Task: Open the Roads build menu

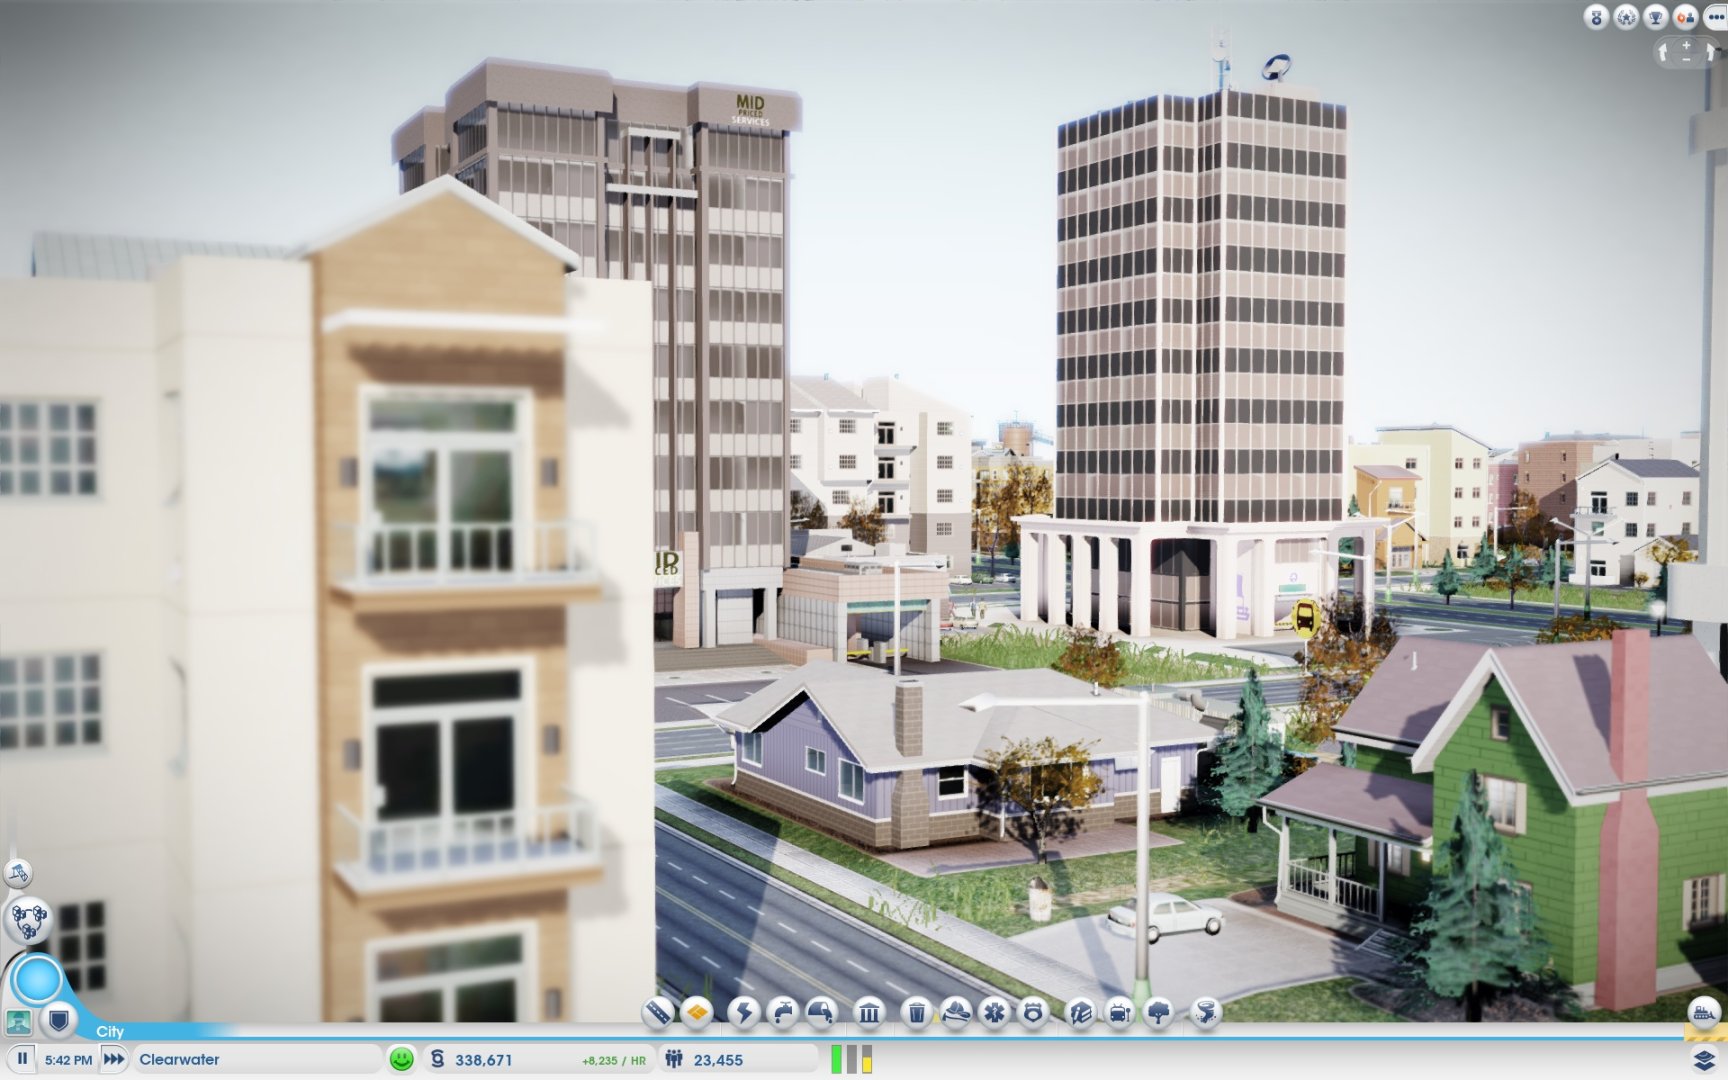Action: point(657,1013)
